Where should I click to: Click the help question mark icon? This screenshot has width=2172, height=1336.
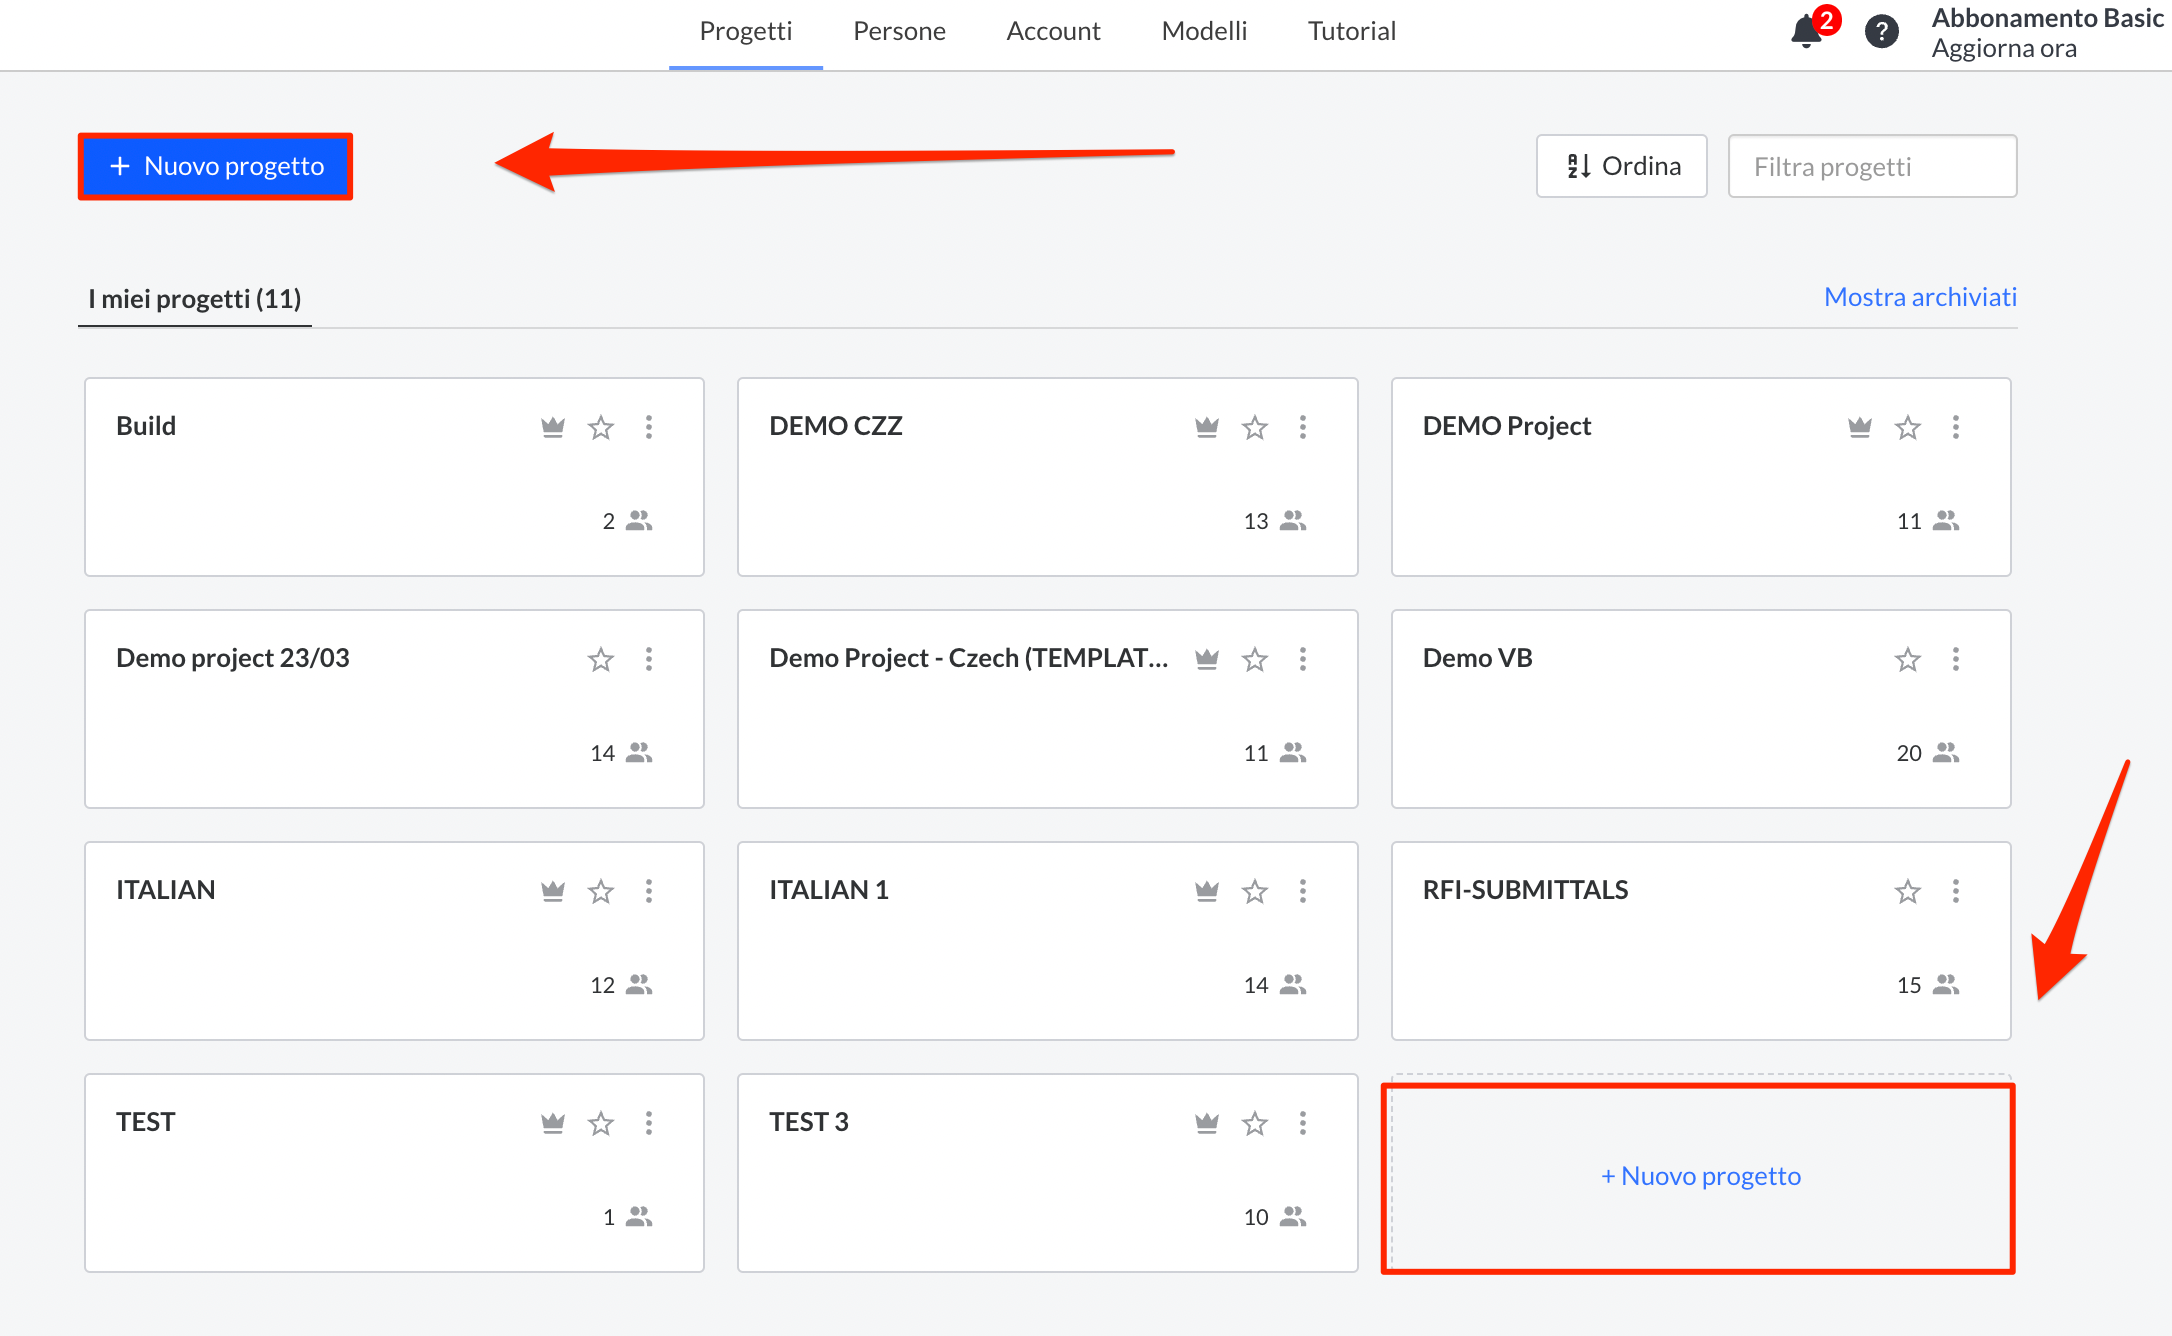[1881, 31]
